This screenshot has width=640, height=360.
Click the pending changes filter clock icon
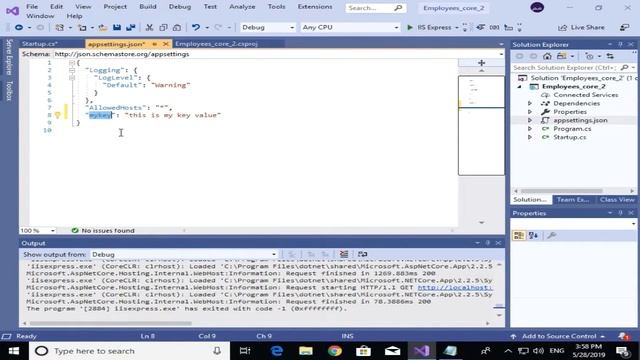(x=589, y=56)
